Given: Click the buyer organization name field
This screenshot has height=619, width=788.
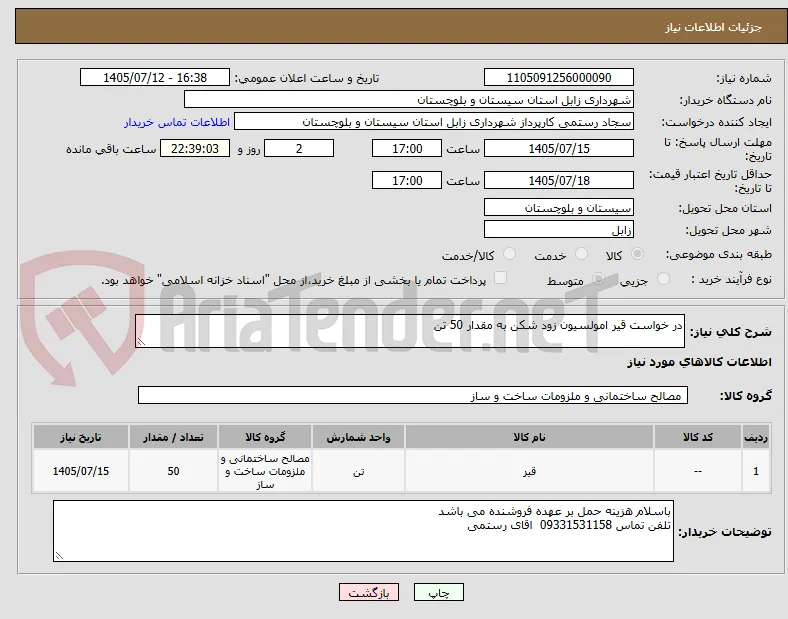Looking at the screenshot, I should tap(409, 99).
